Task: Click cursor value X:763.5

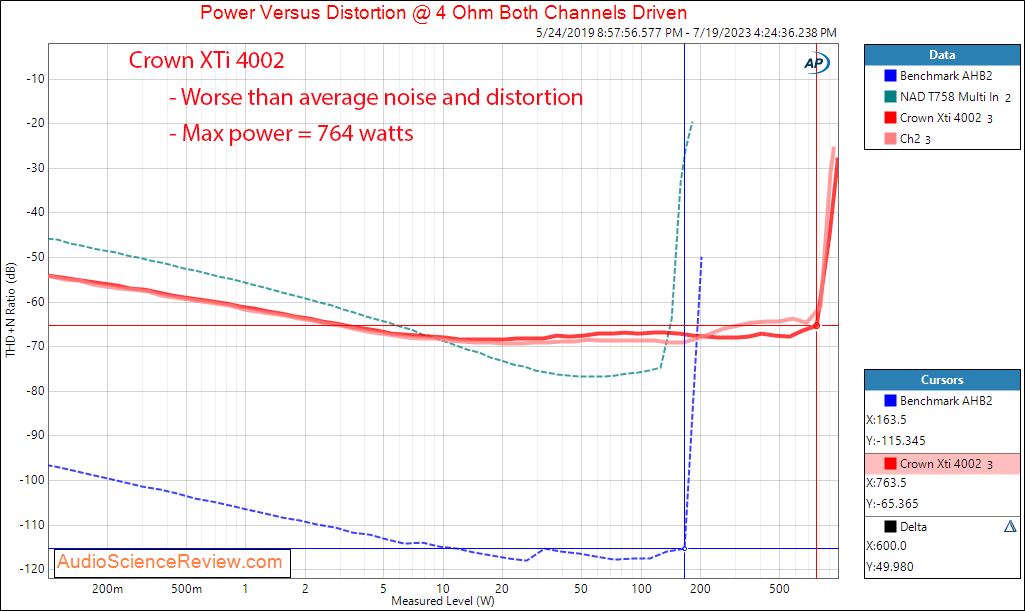Action: point(886,483)
